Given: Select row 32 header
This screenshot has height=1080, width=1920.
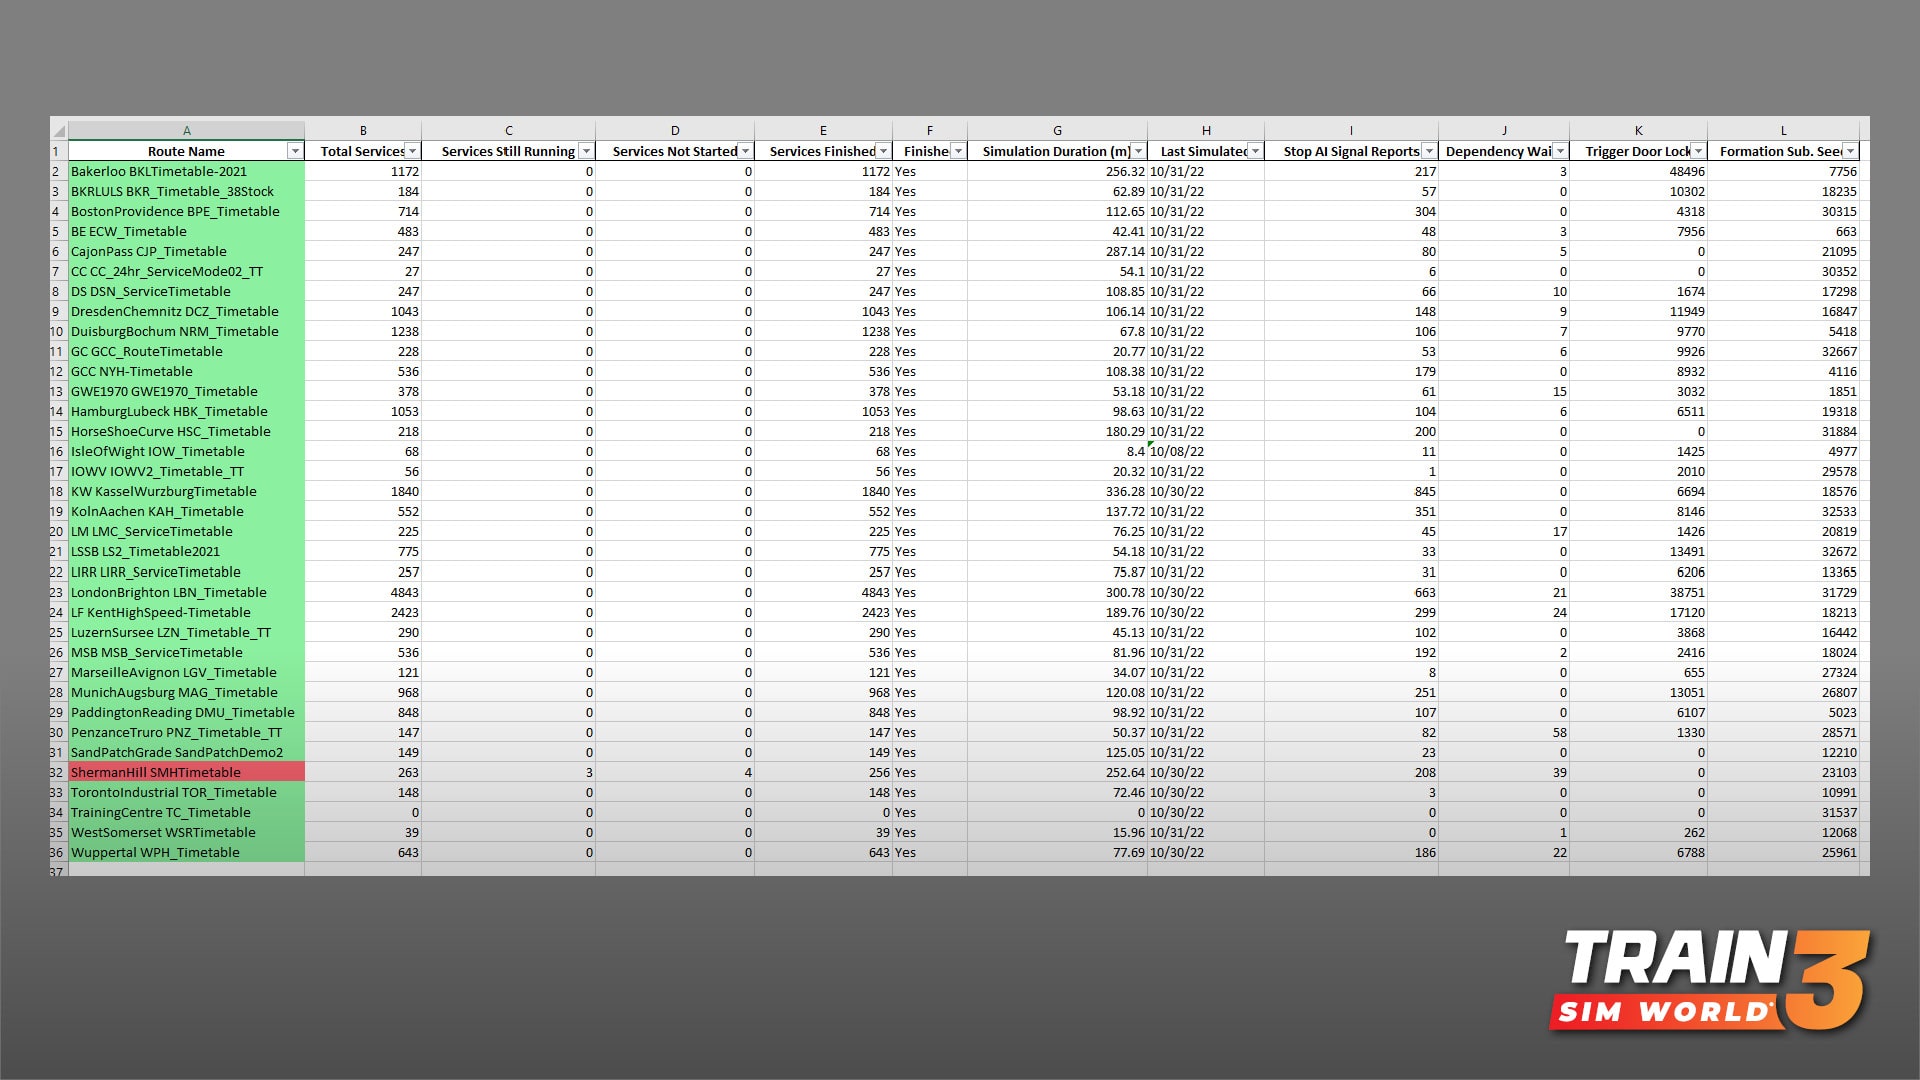Looking at the screenshot, I should (58, 772).
